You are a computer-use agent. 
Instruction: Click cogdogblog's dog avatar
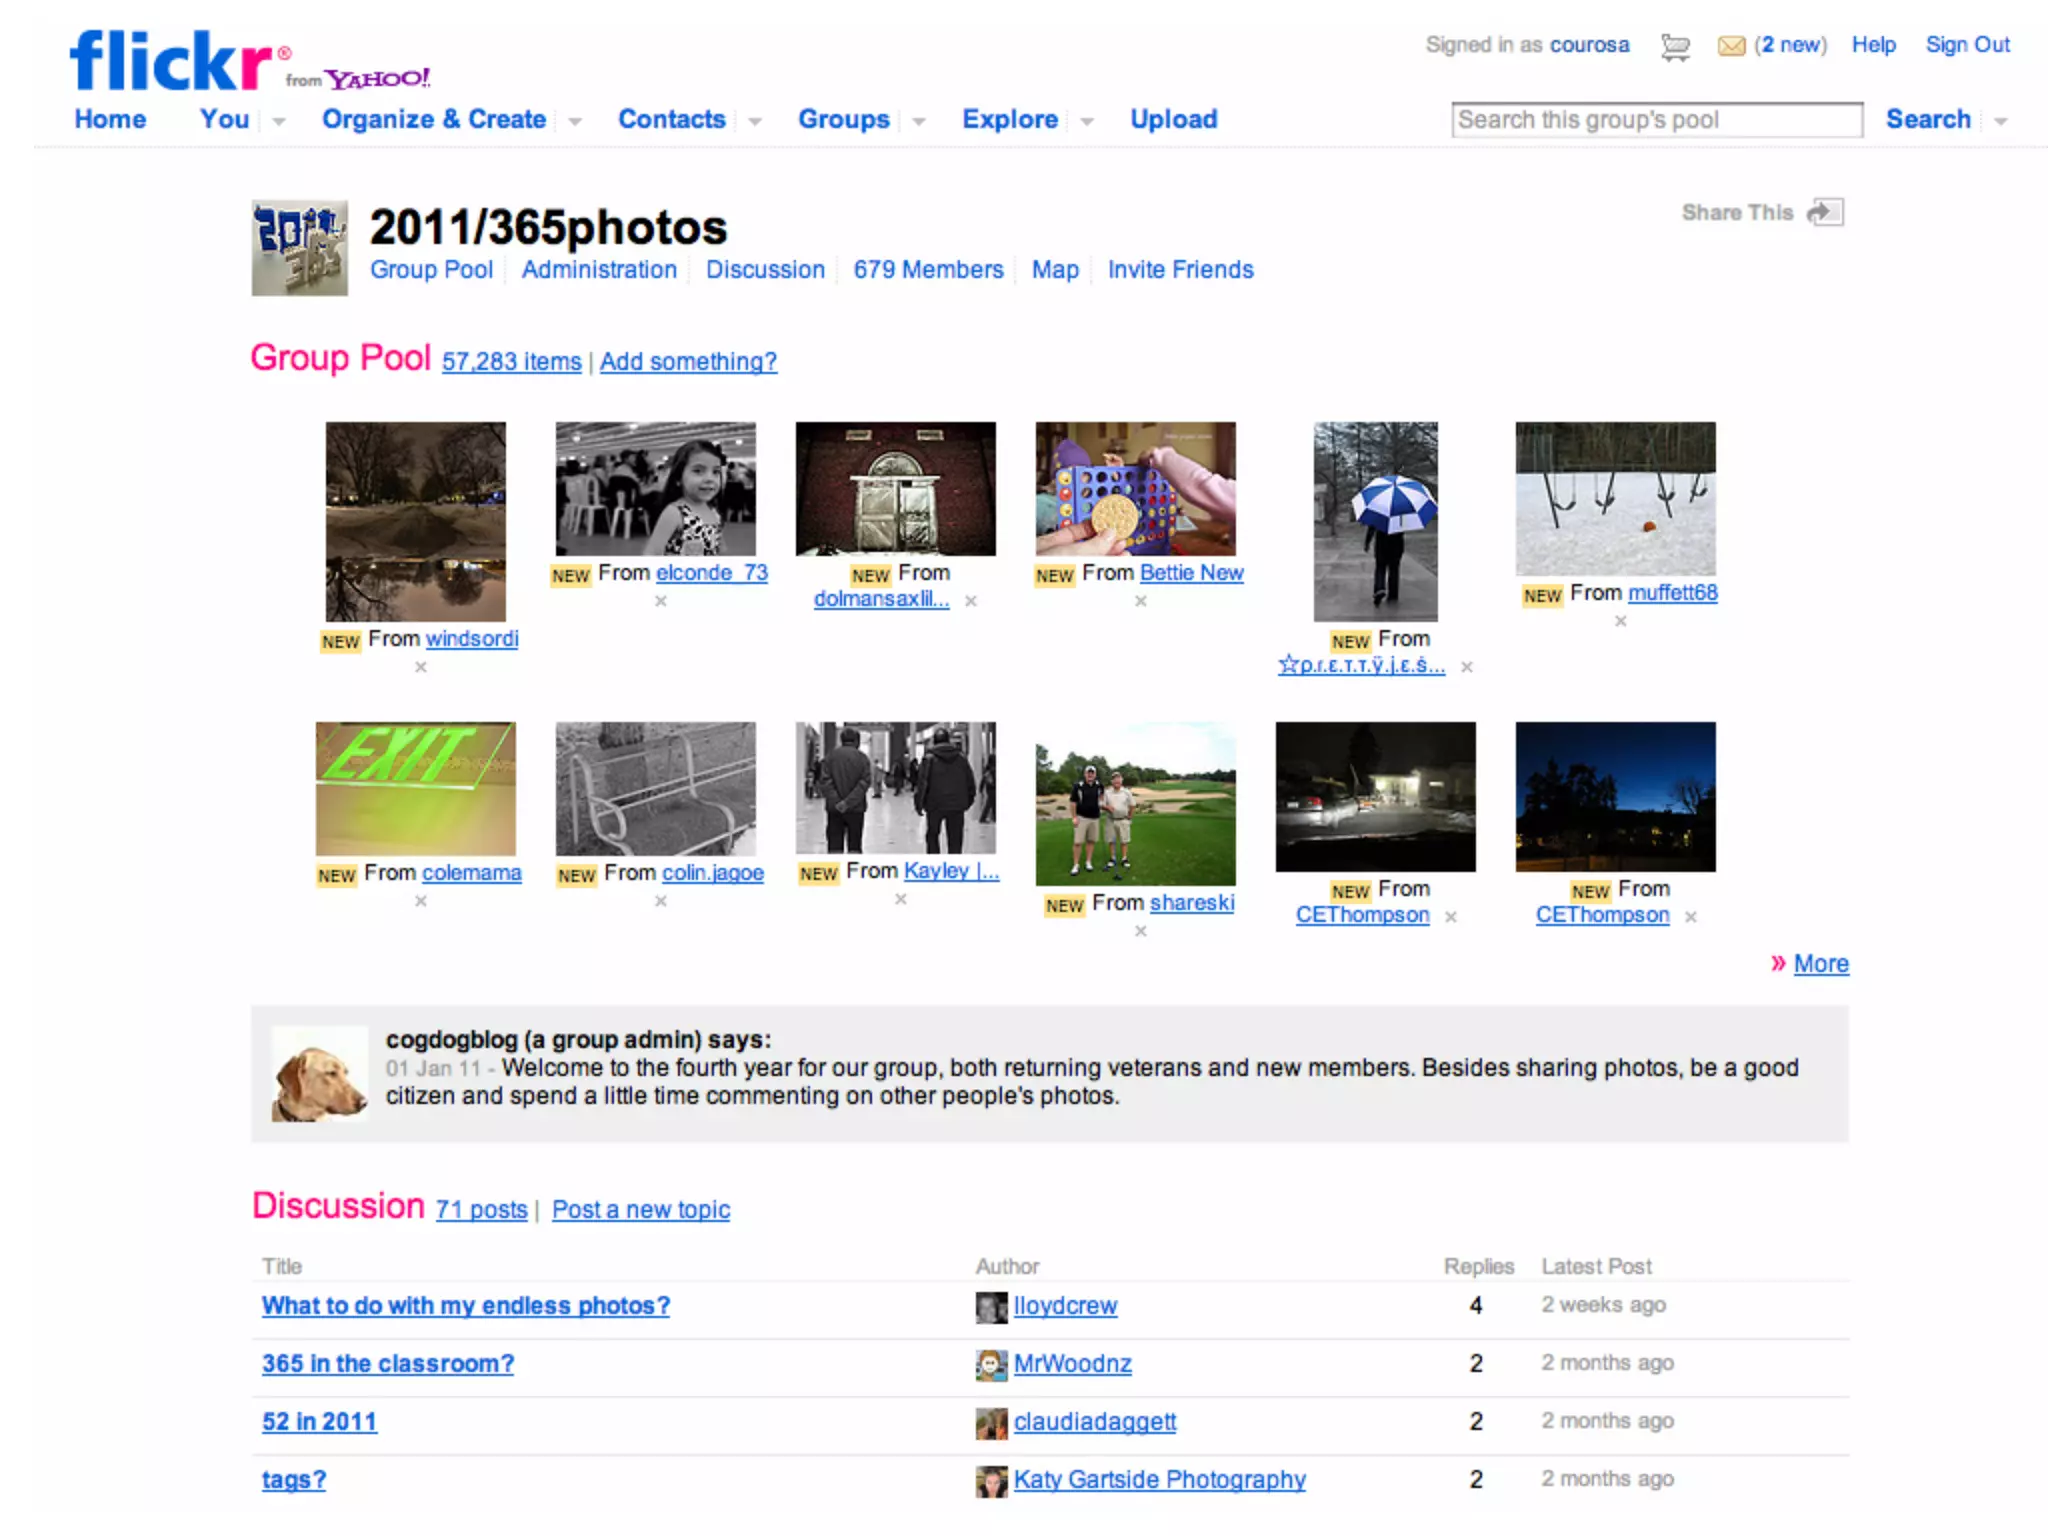(x=319, y=1074)
